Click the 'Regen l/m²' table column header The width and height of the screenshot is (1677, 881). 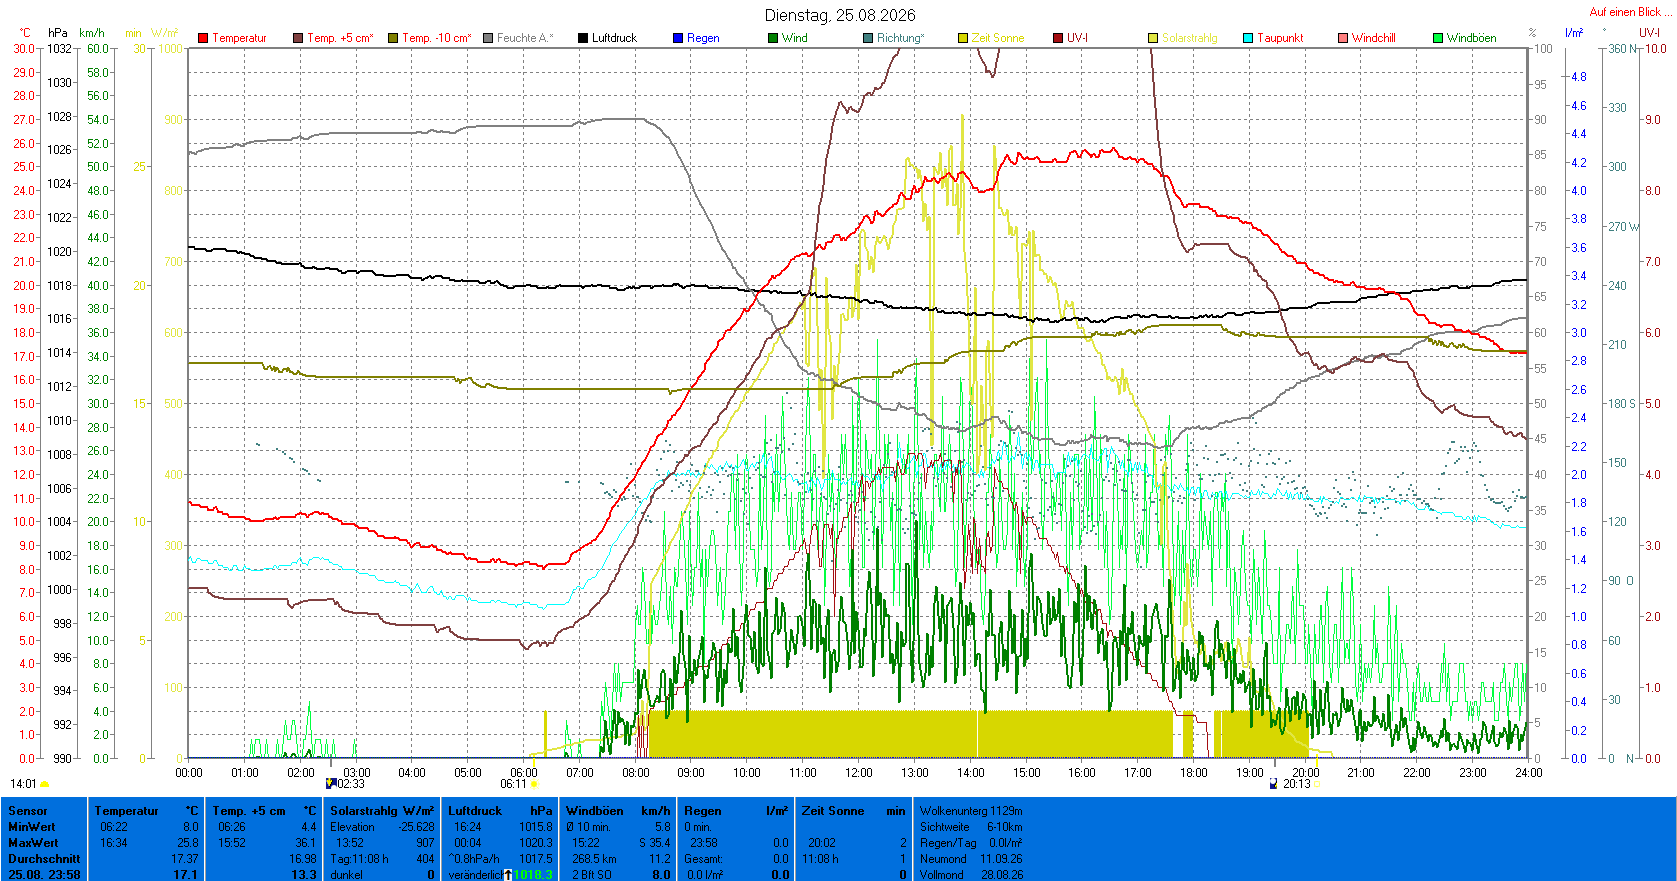[736, 811]
